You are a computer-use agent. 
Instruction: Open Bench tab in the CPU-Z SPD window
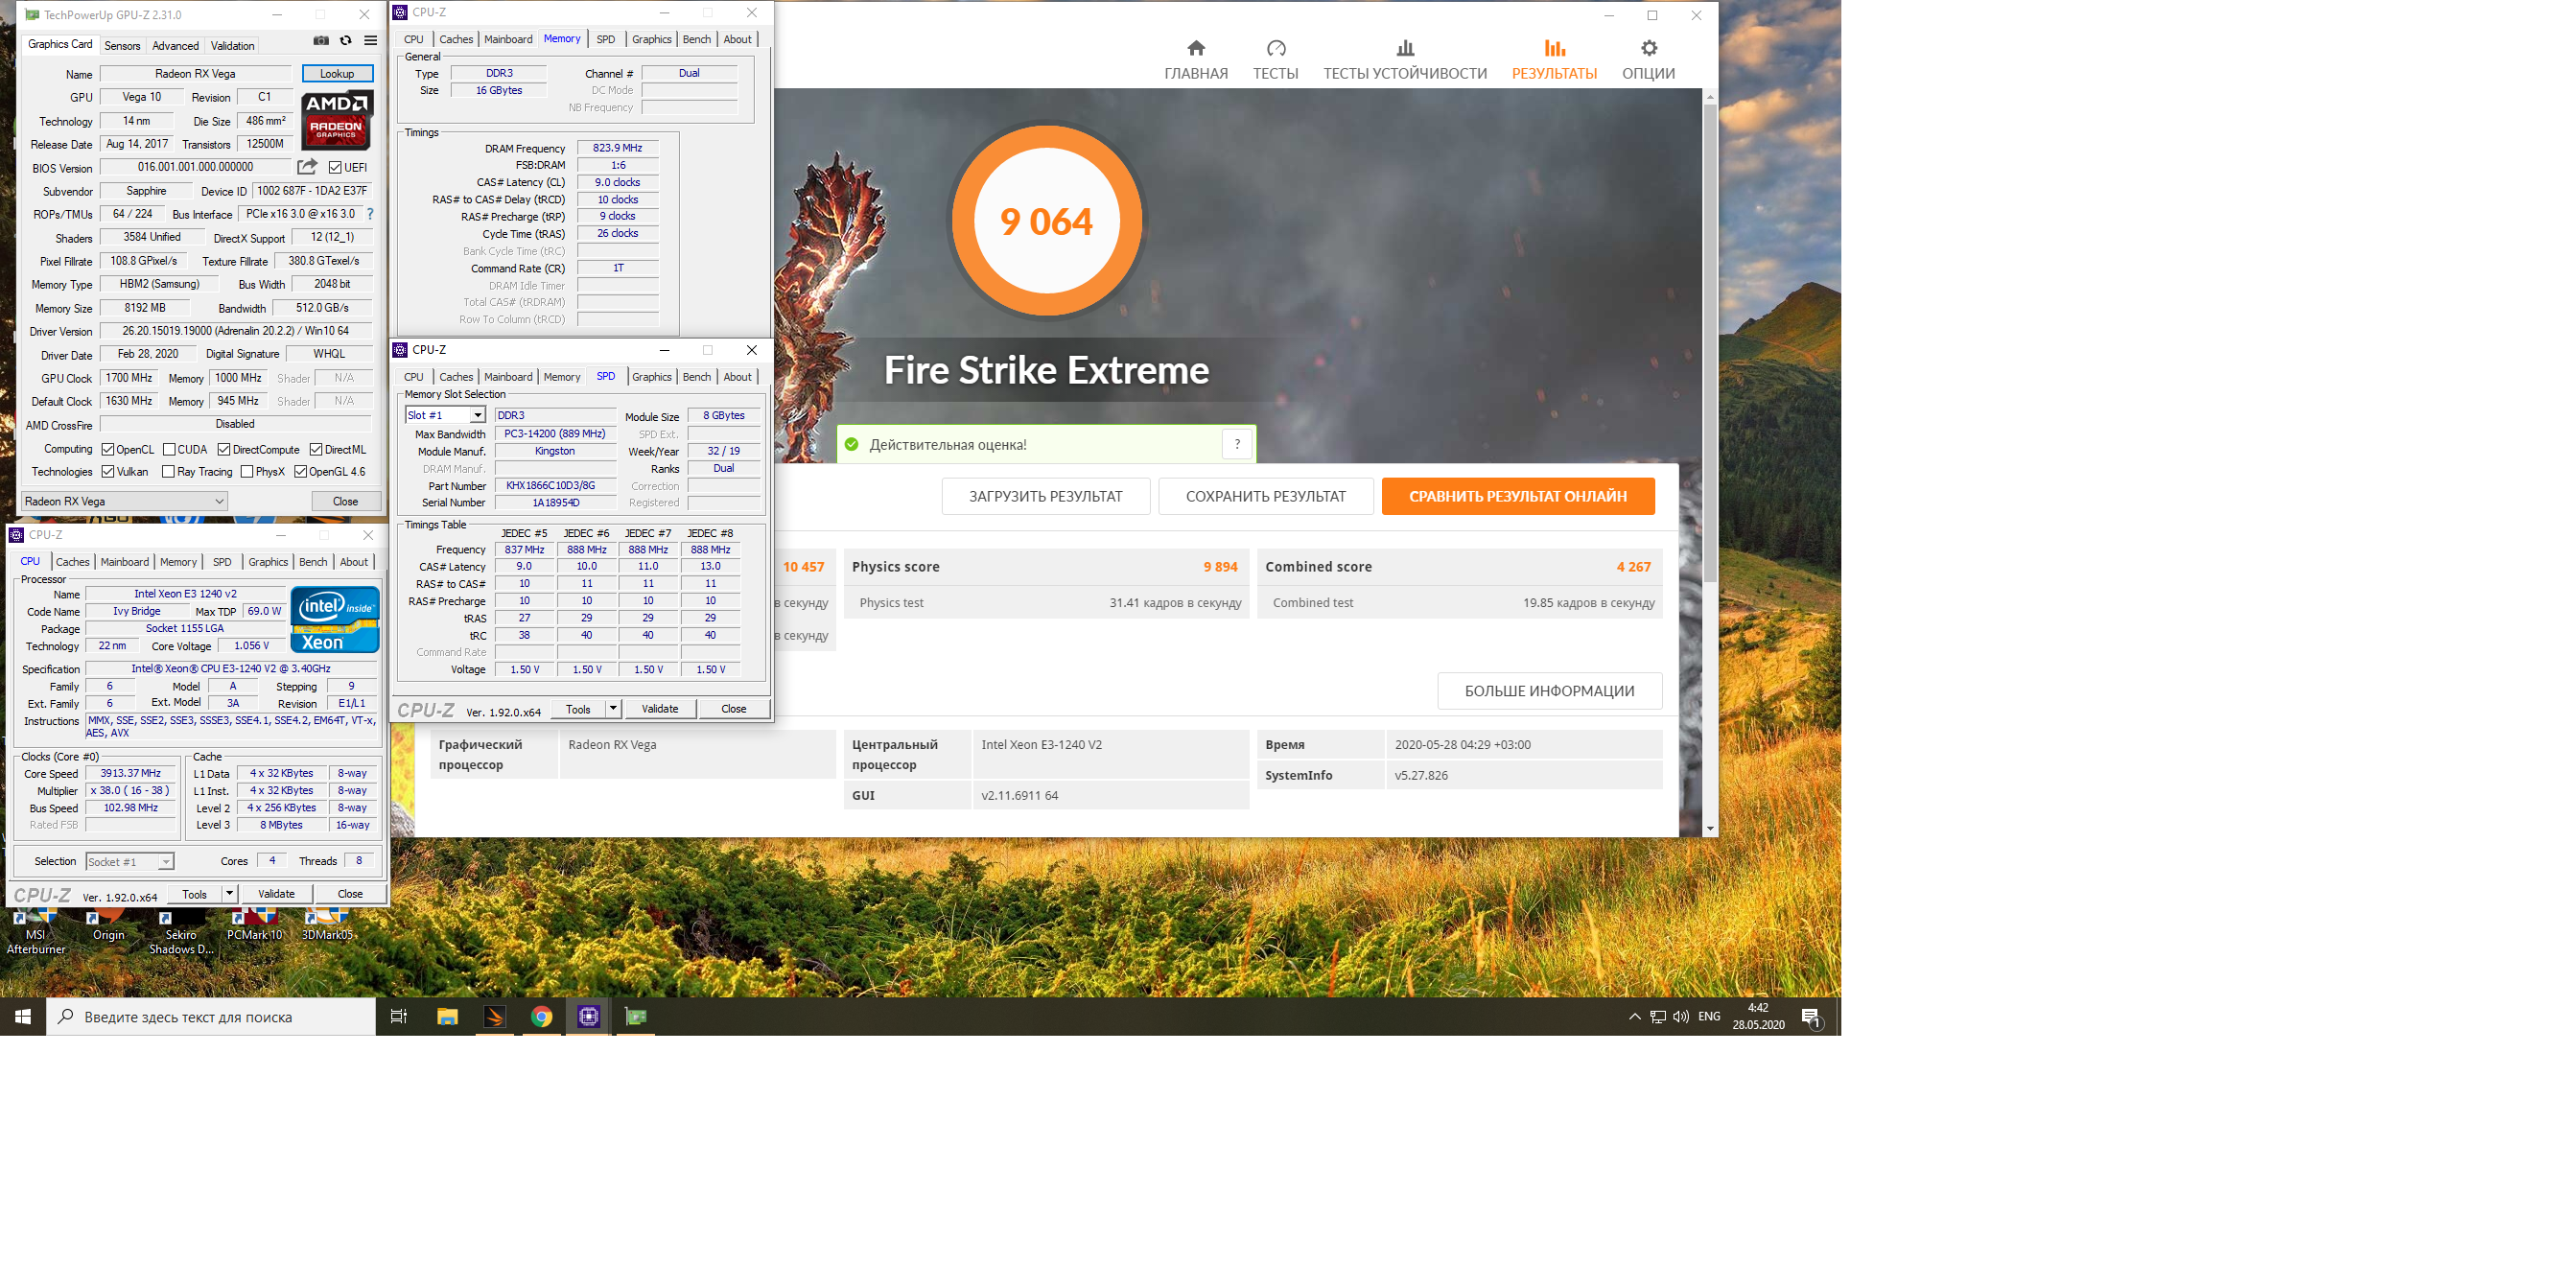tap(697, 376)
